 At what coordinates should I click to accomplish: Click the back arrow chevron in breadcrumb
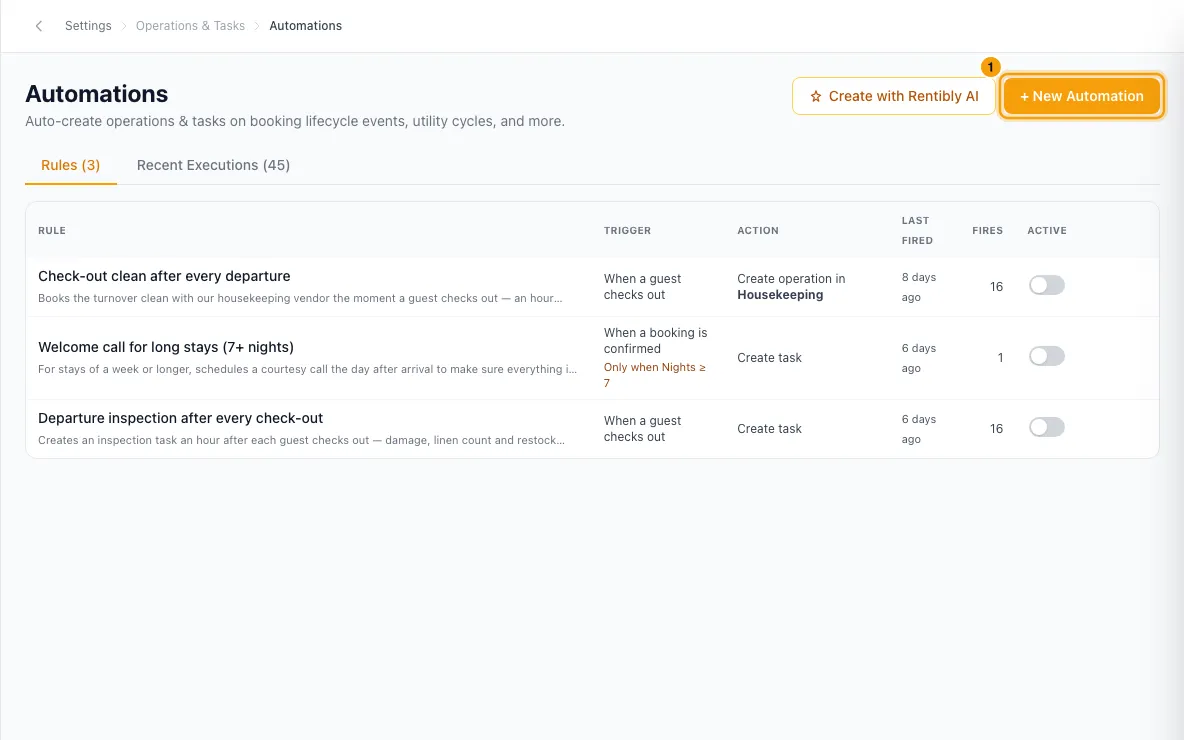(39, 26)
